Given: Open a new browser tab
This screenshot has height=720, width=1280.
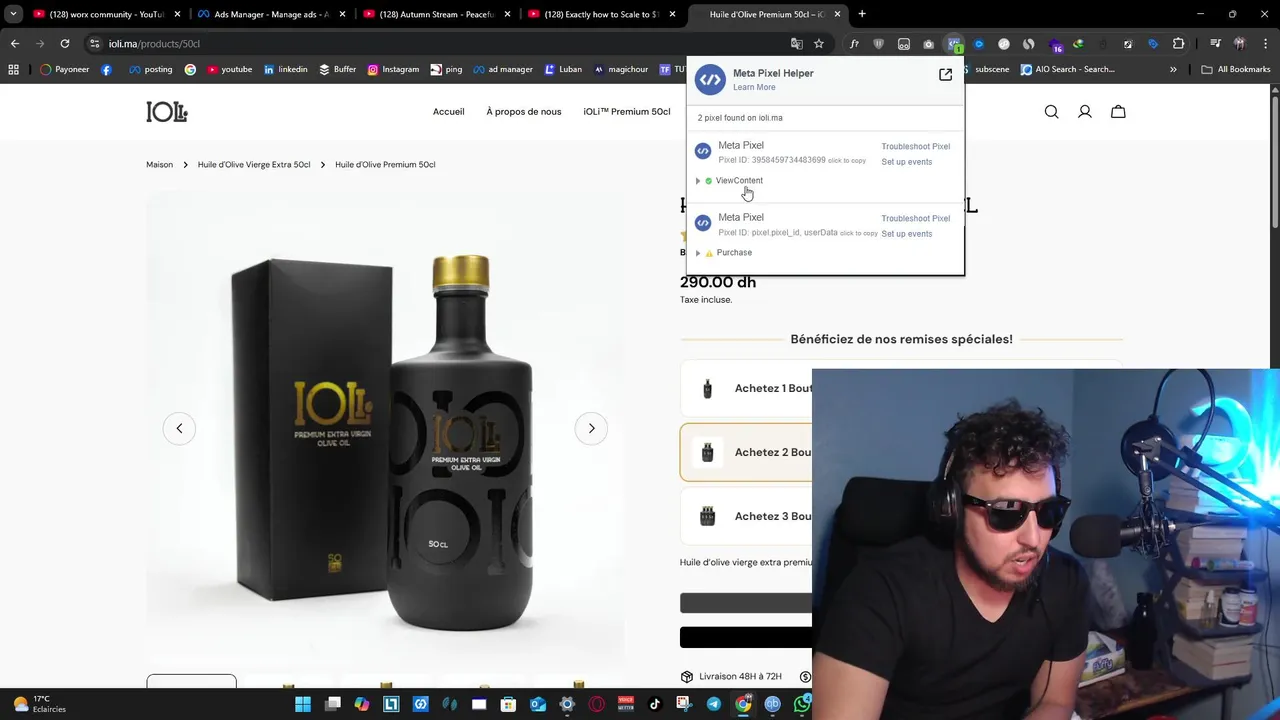Looking at the screenshot, I should click(x=862, y=14).
